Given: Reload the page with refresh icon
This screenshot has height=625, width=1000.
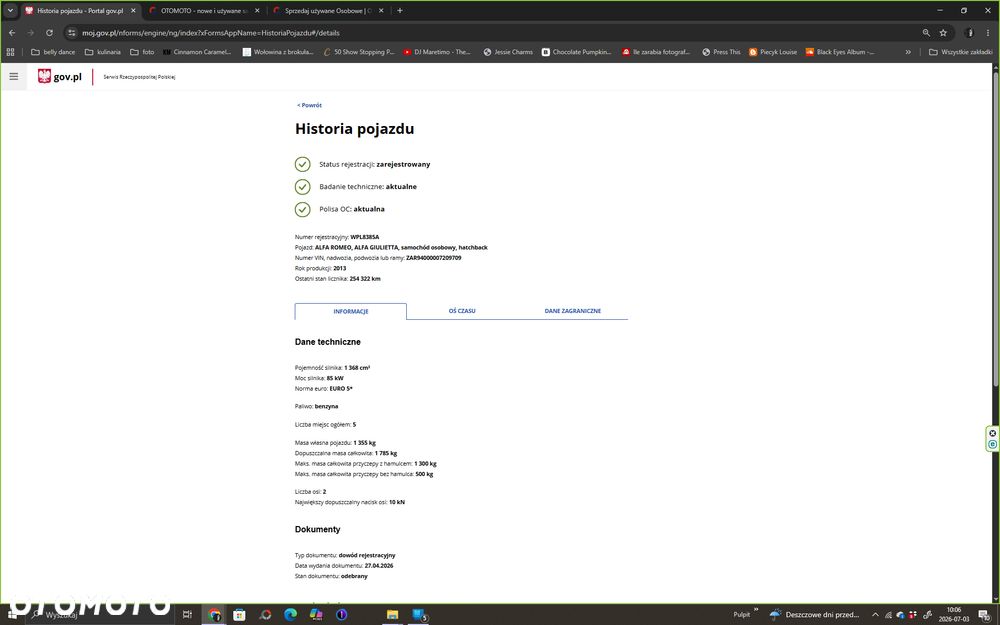Looking at the screenshot, I should (49, 33).
